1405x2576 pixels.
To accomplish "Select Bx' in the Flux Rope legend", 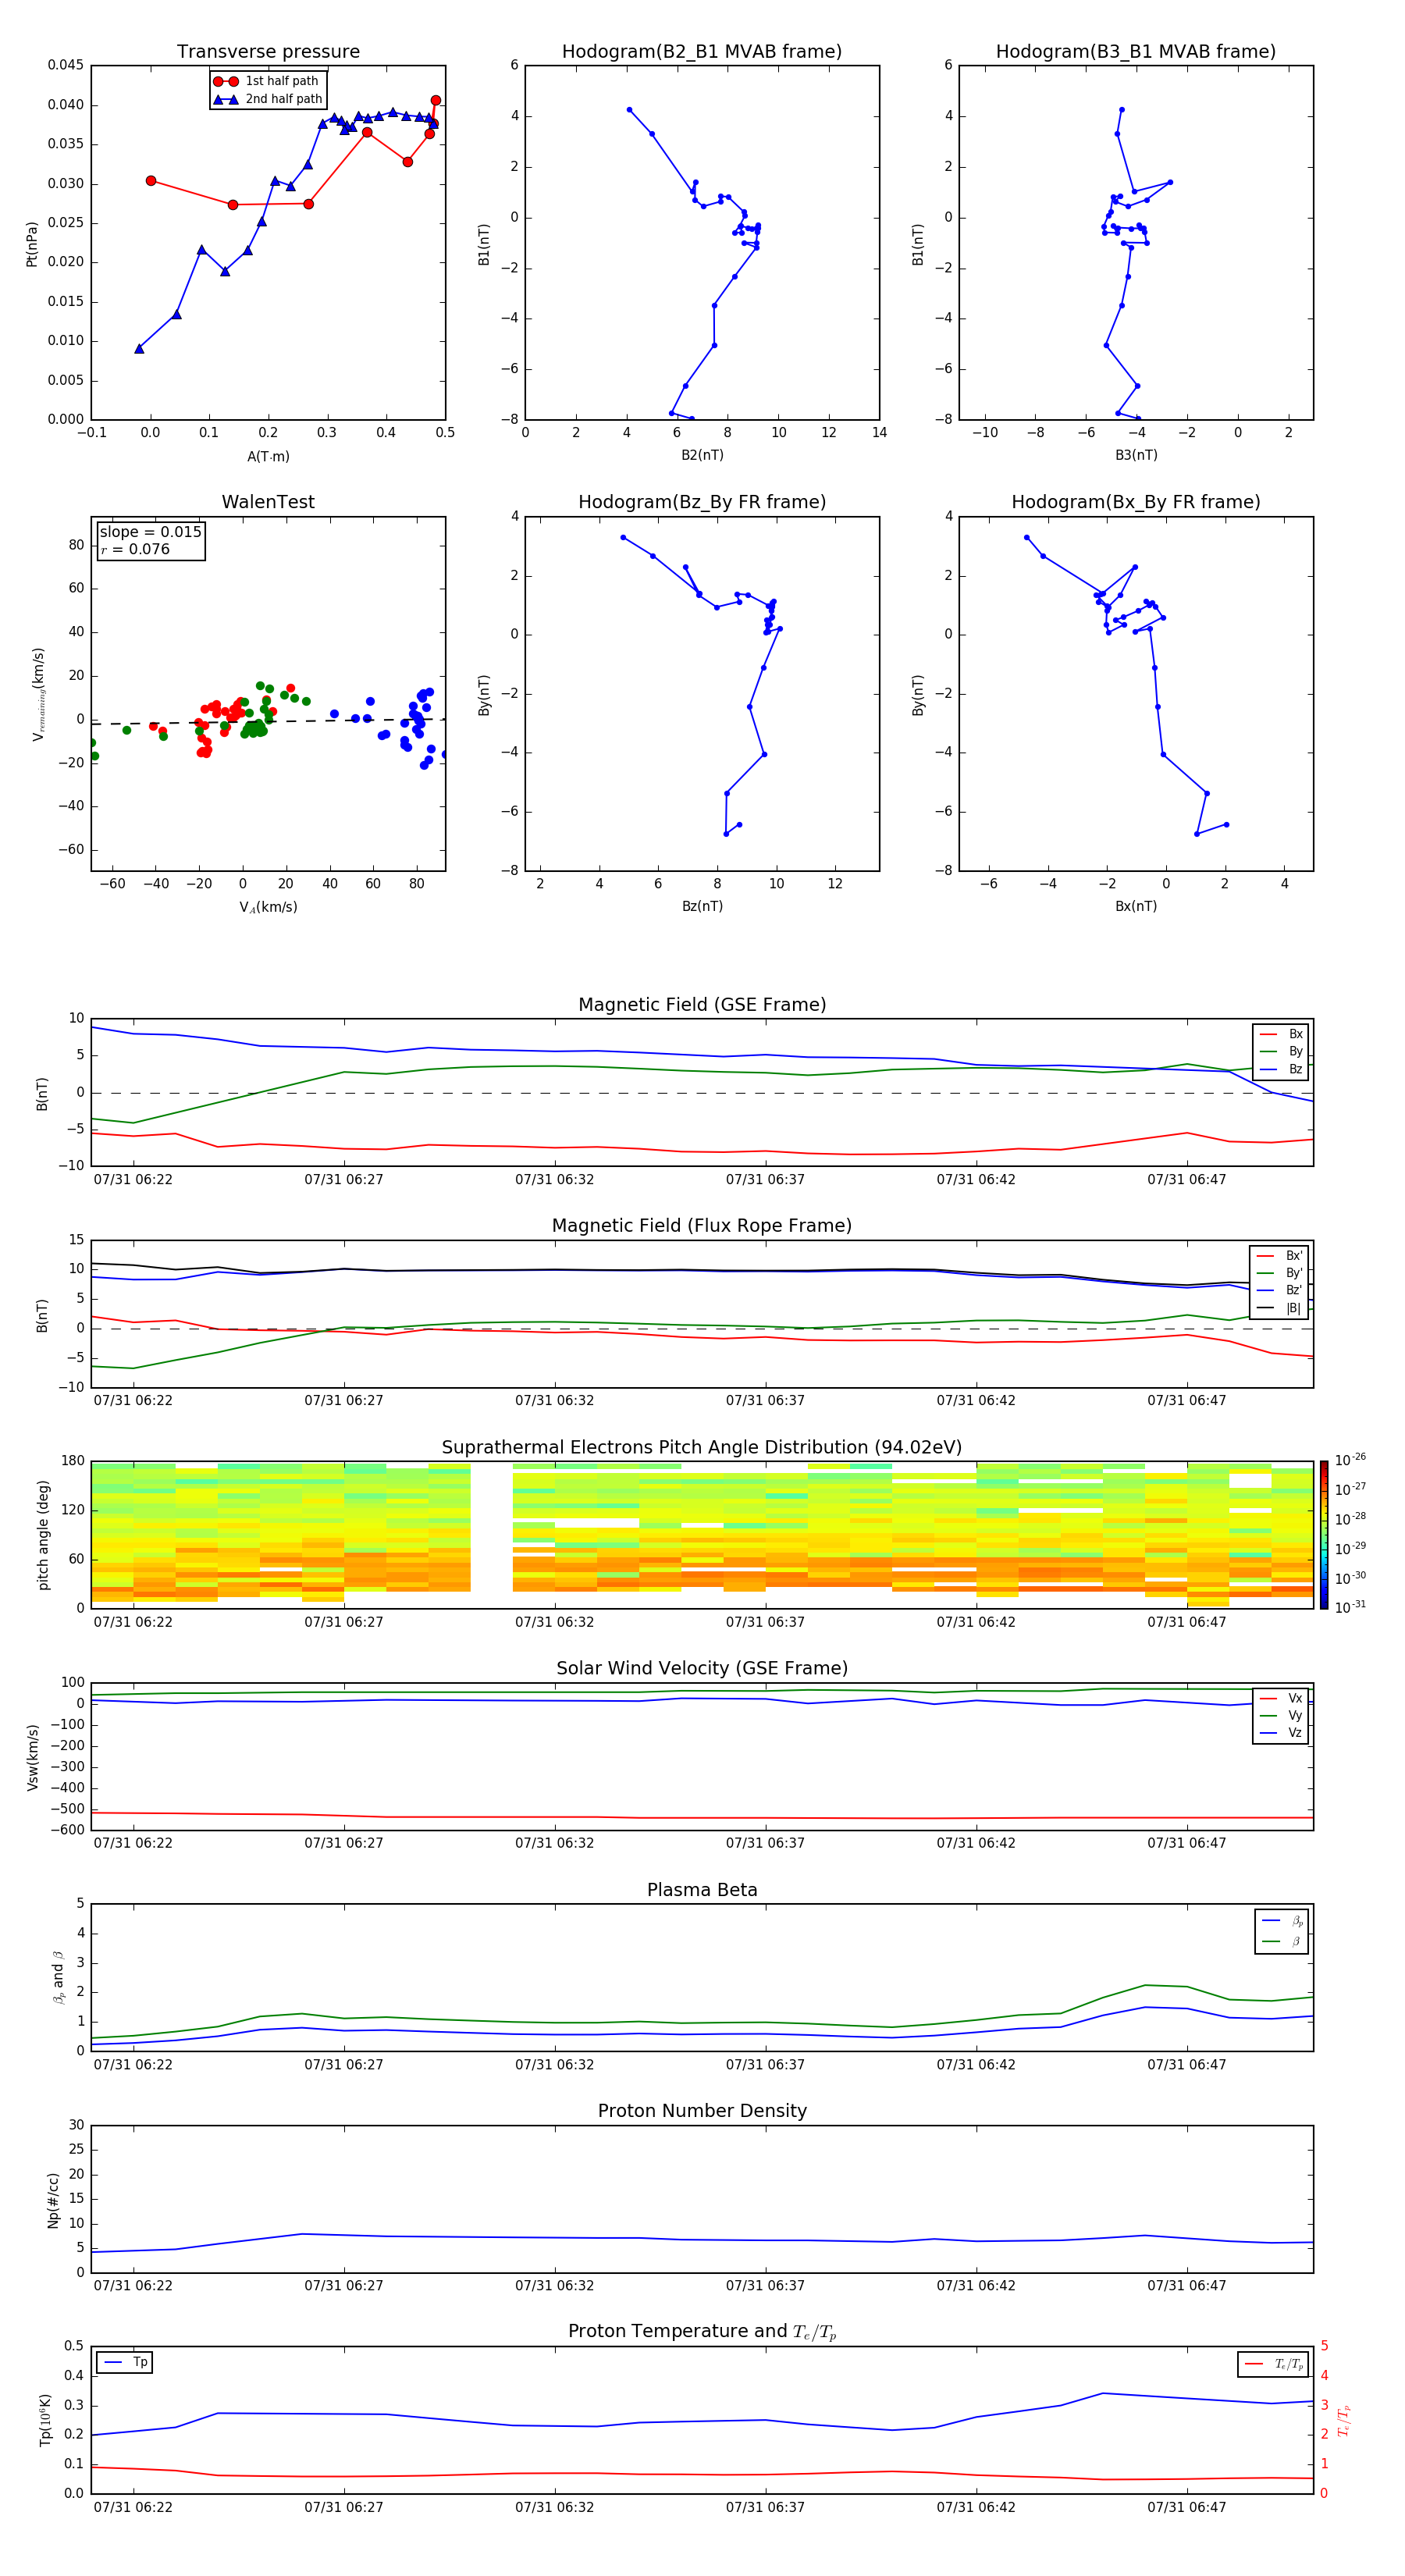I will 1279,1256.
